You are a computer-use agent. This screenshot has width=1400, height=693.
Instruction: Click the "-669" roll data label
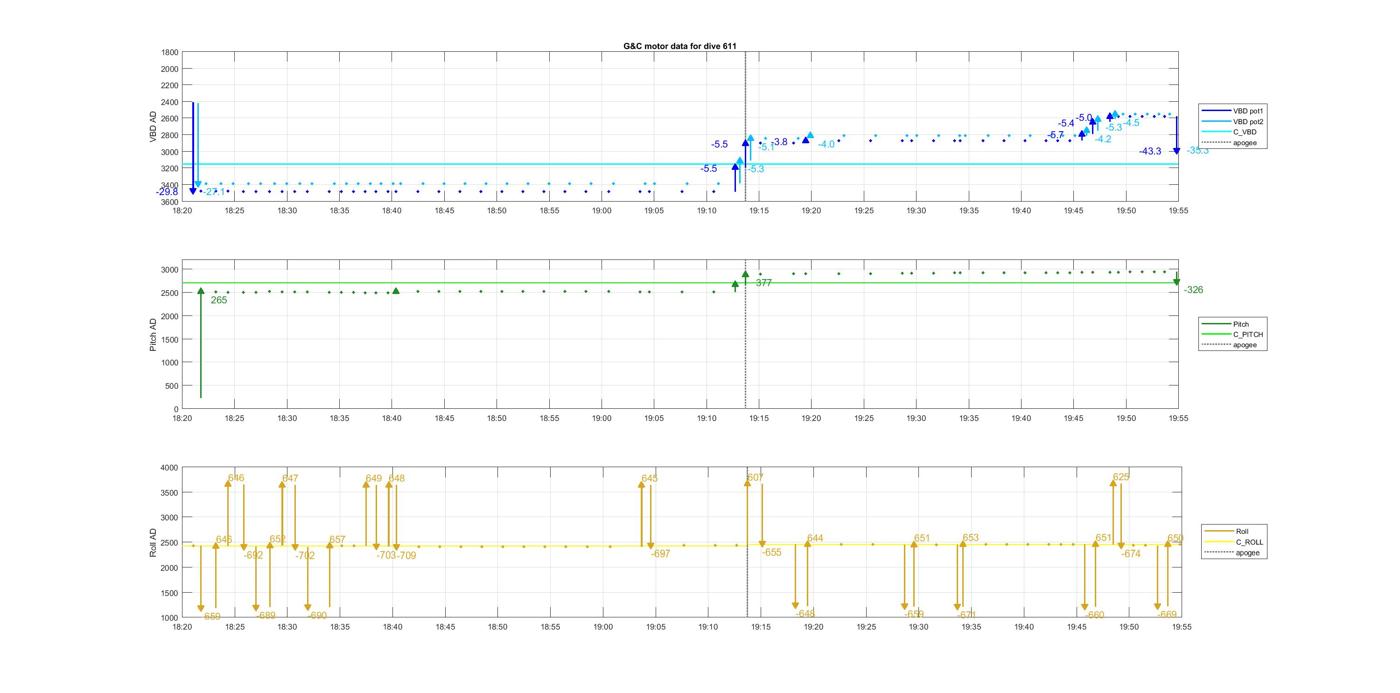pyautogui.click(x=1168, y=615)
